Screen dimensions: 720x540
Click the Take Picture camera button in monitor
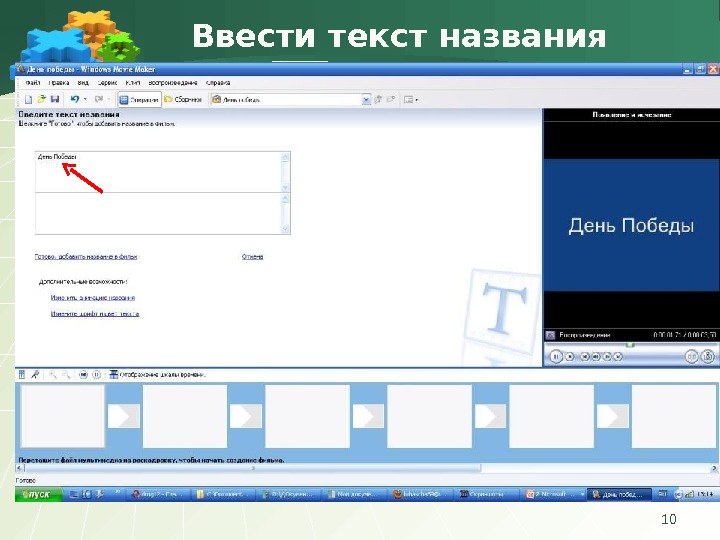coord(708,356)
